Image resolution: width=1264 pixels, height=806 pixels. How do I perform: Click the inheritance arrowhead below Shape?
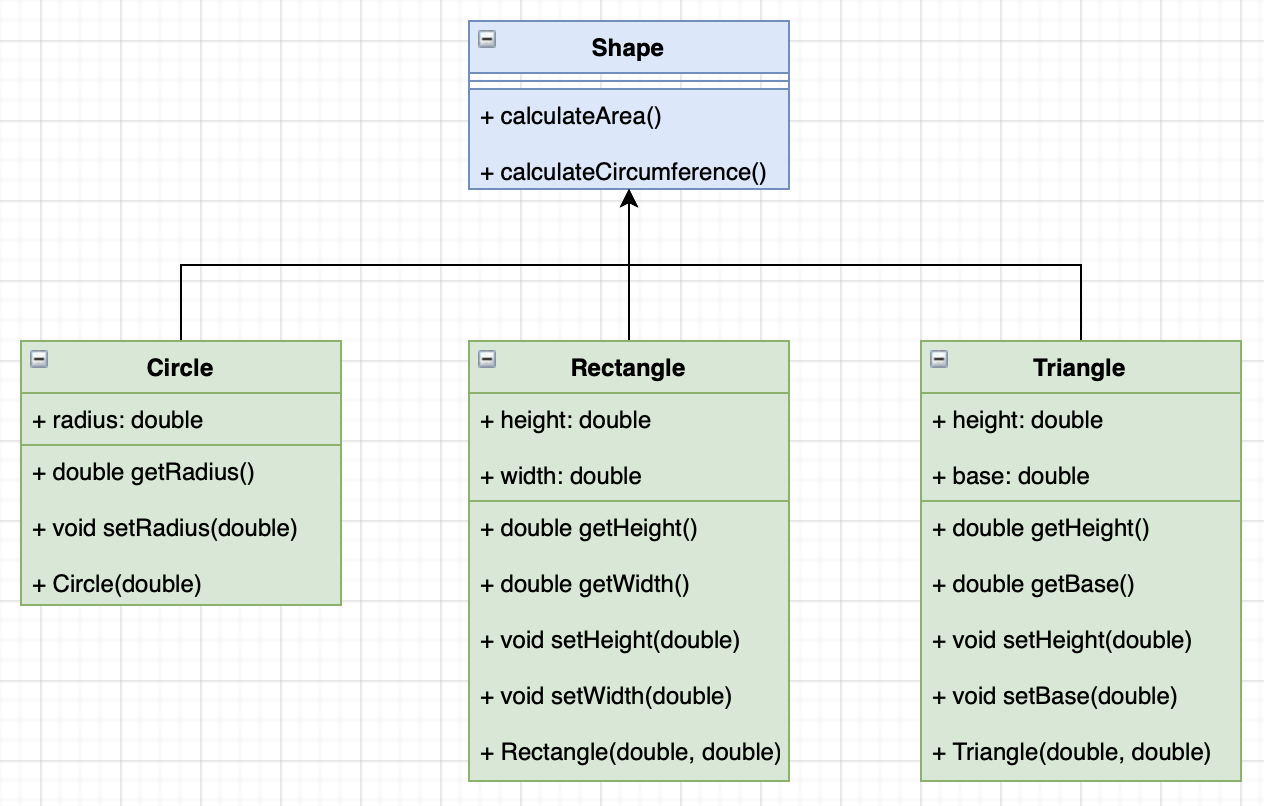(628, 199)
